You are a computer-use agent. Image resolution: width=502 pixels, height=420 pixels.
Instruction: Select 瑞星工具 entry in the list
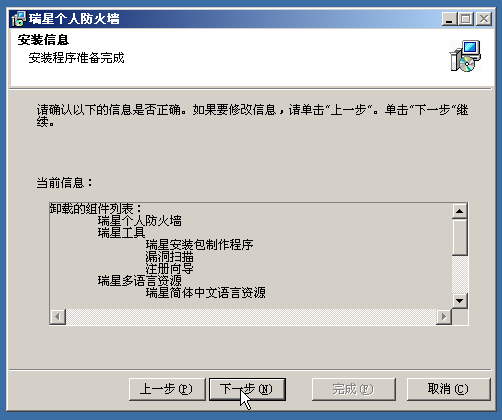point(122,233)
